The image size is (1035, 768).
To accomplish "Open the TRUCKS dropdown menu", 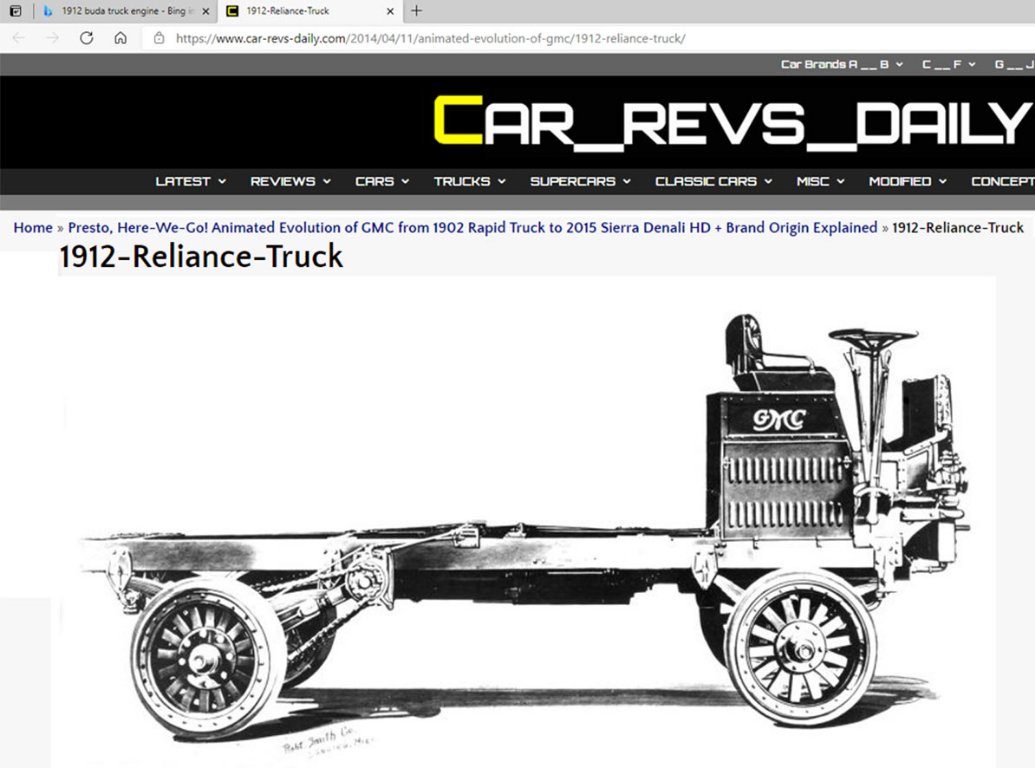I will (469, 181).
